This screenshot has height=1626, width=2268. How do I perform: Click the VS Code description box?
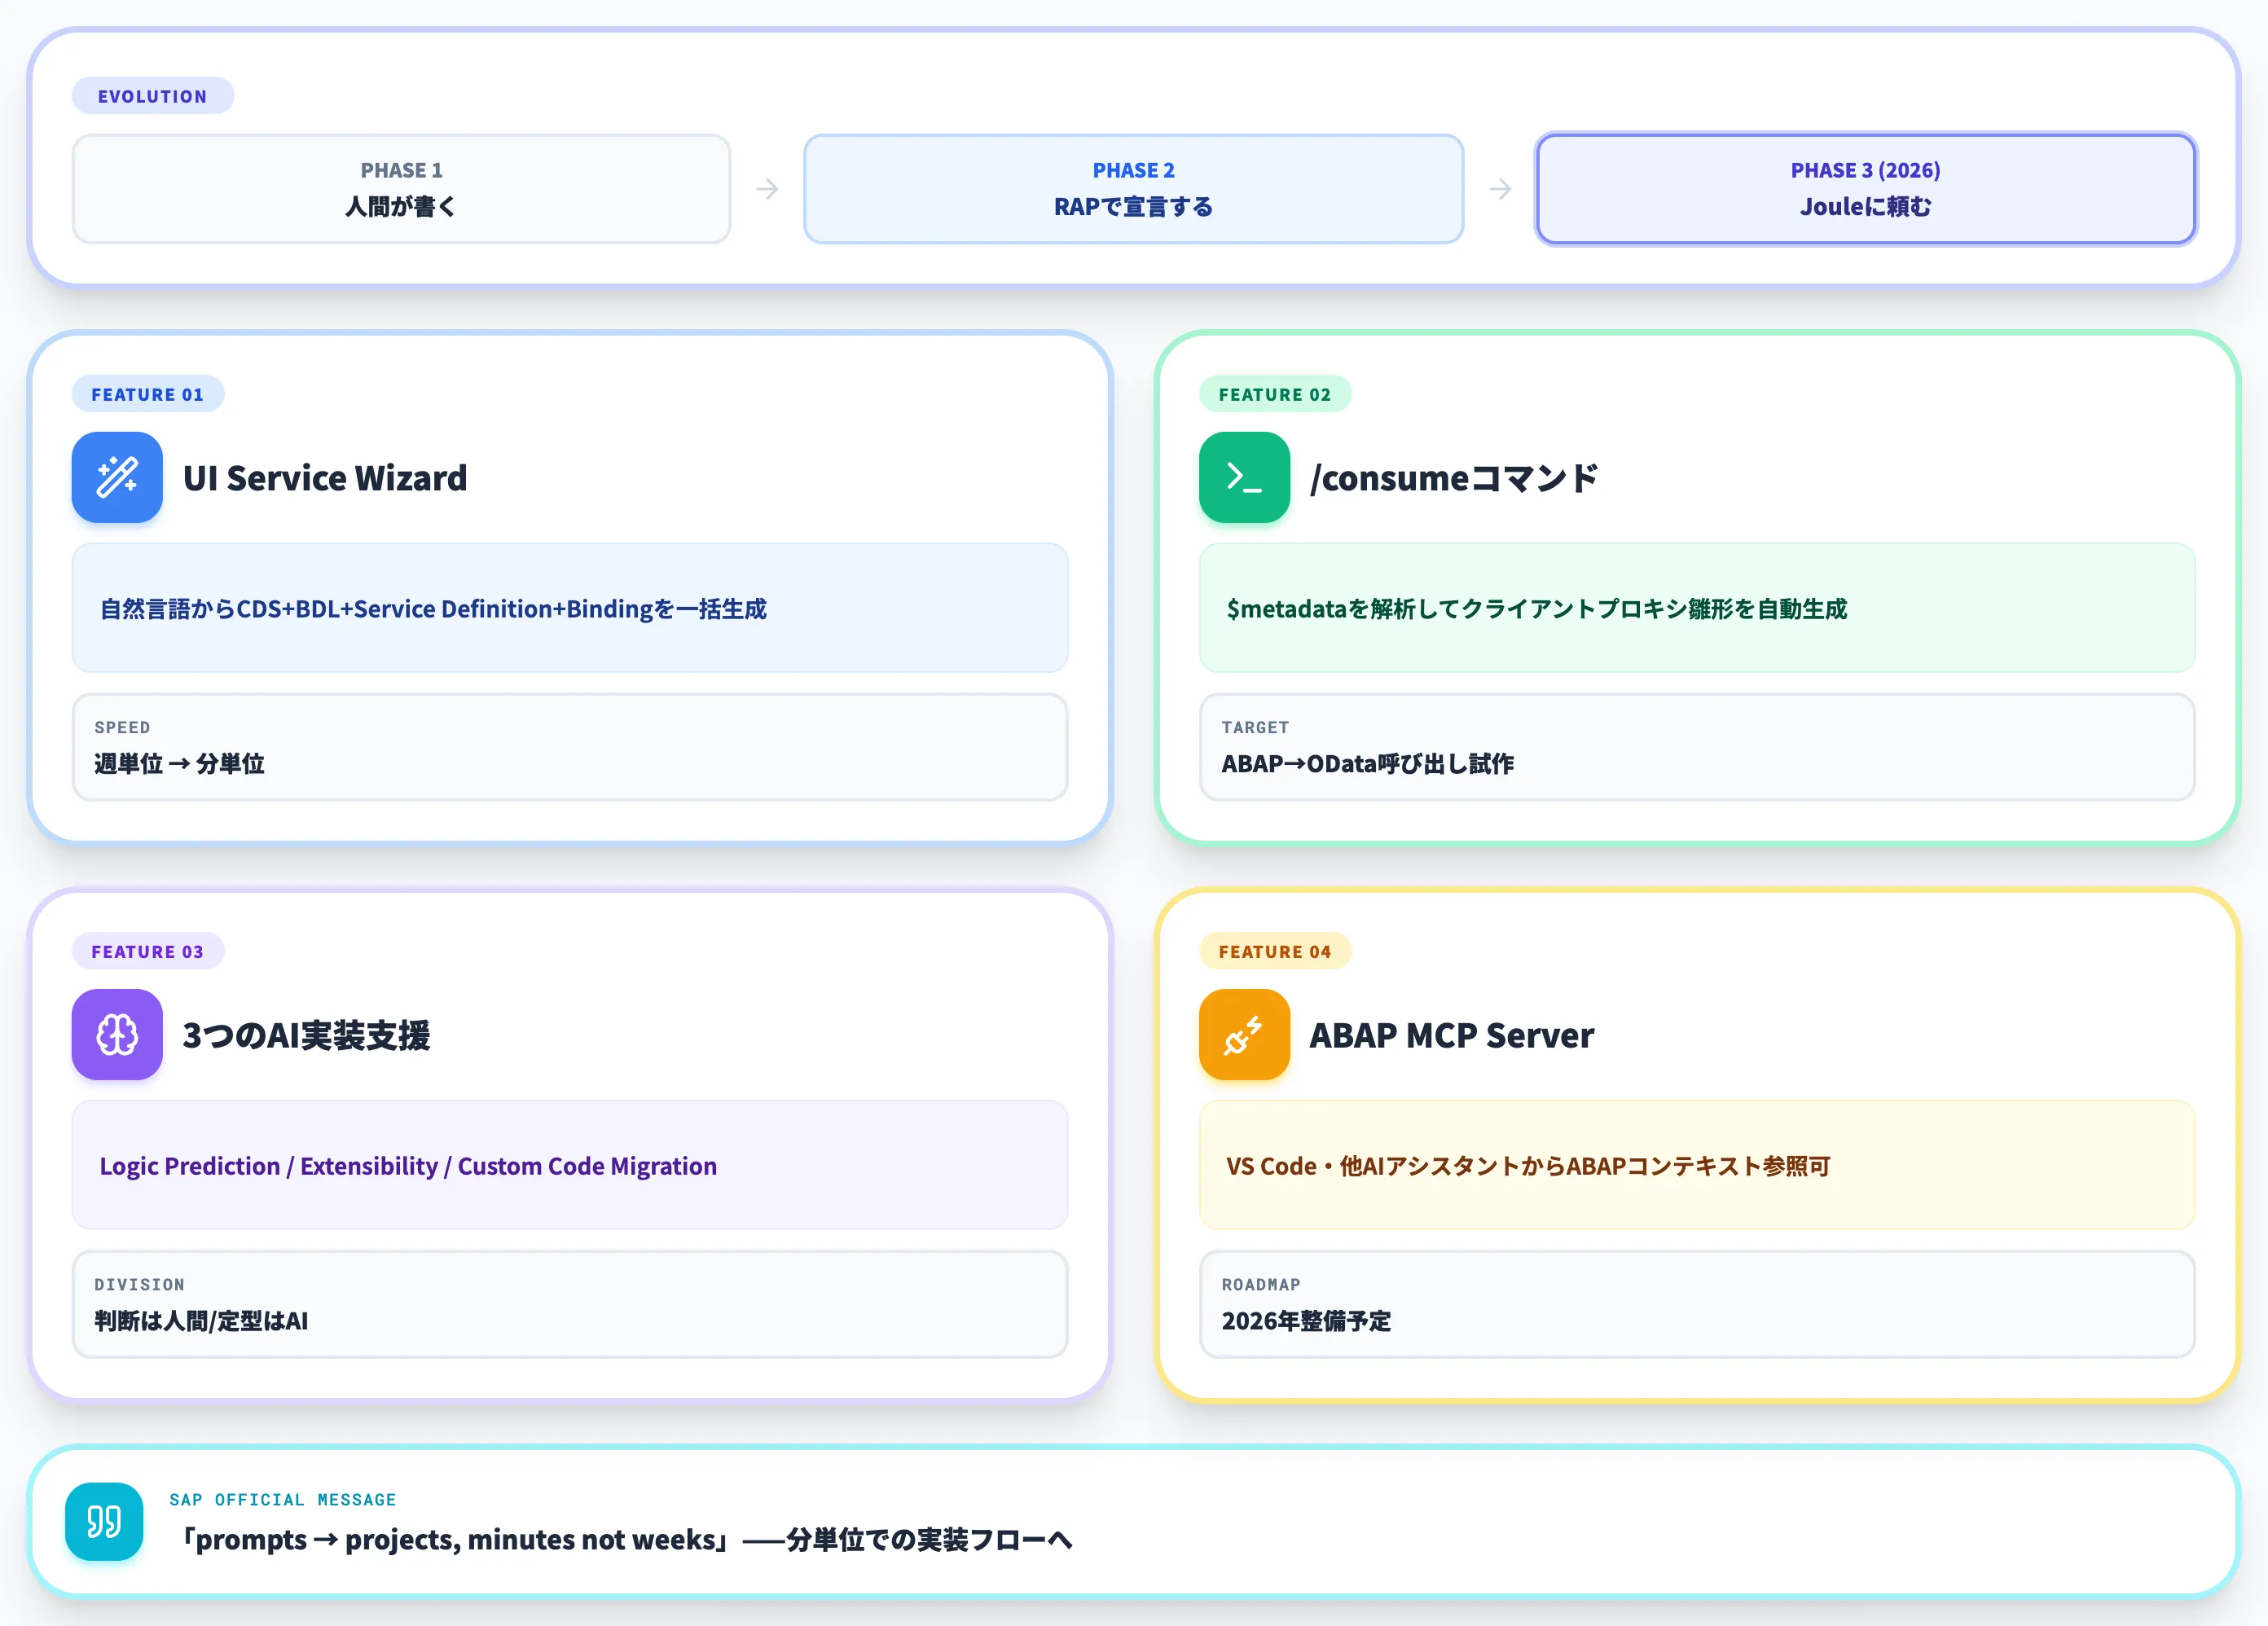tap(1697, 1165)
